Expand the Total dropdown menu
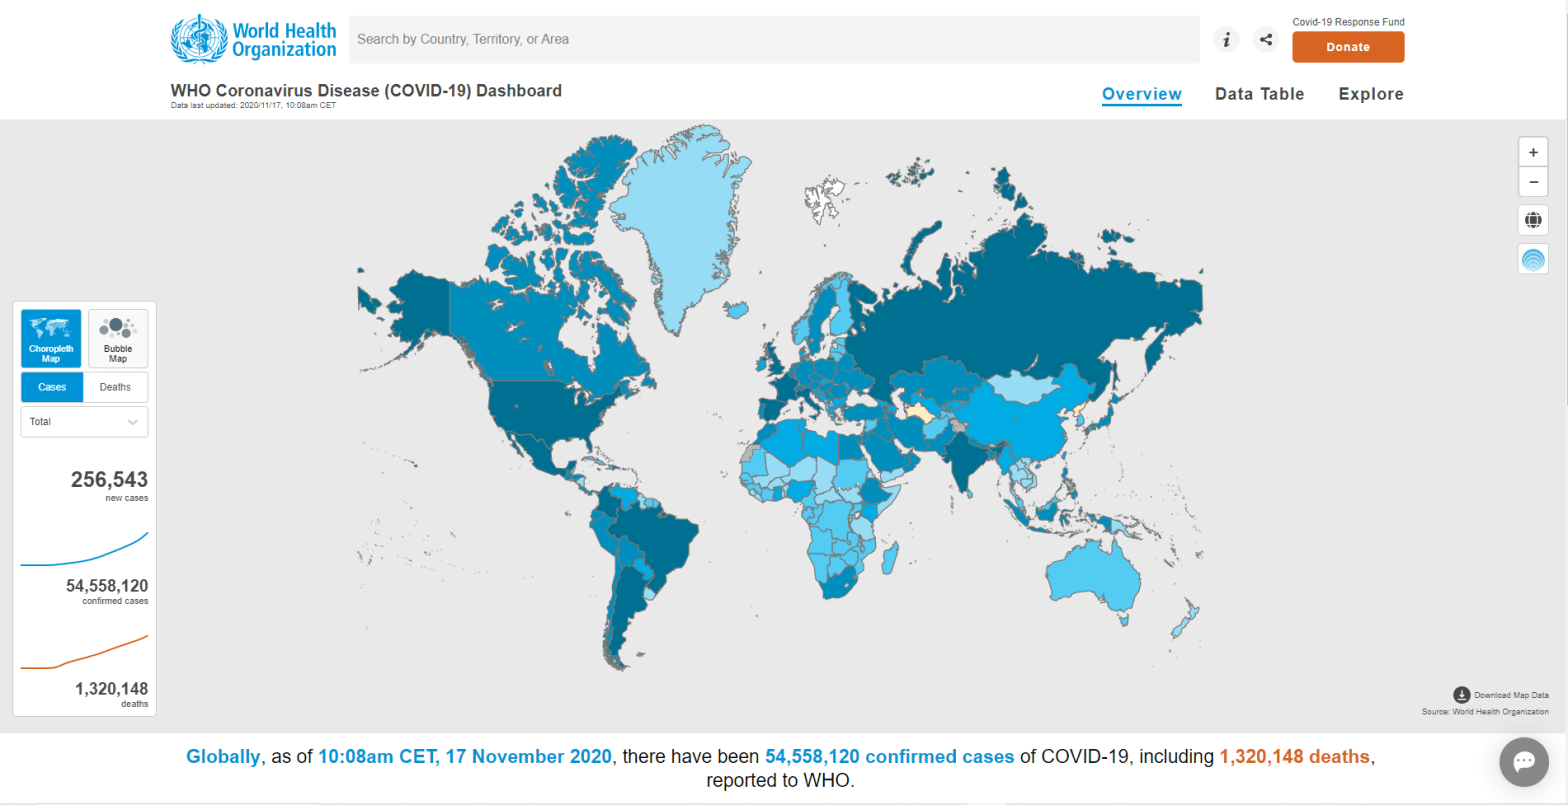The image size is (1568, 805). (x=84, y=422)
